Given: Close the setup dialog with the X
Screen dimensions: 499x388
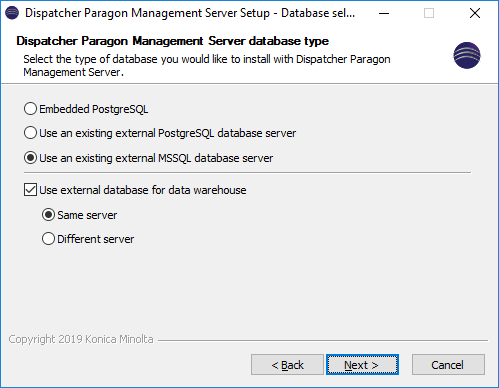Looking at the screenshot, I should pos(475,13).
